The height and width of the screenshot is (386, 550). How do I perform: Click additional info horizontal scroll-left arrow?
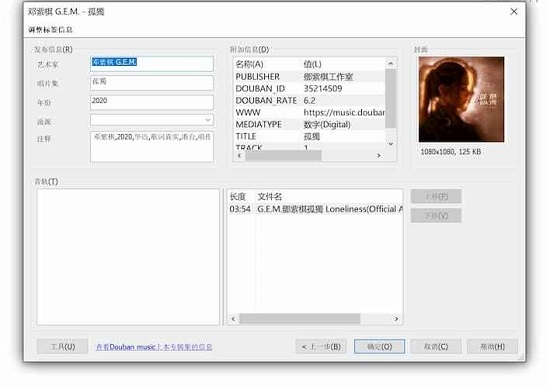239,155
